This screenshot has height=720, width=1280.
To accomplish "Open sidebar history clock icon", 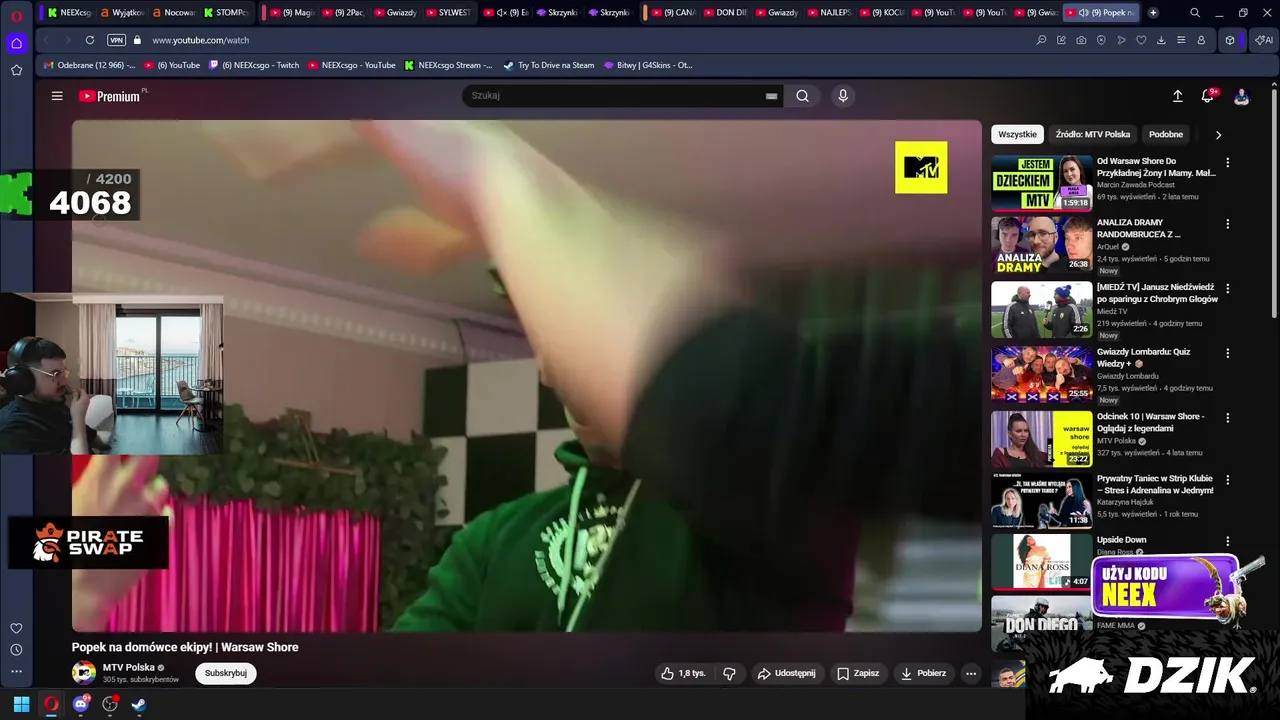I will (x=16, y=650).
